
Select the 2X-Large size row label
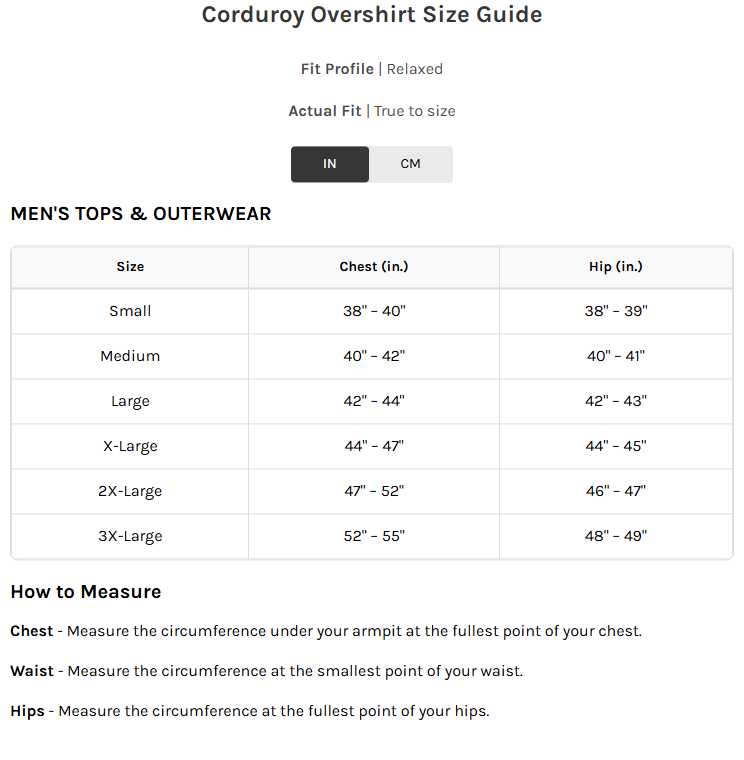pyautogui.click(x=130, y=491)
